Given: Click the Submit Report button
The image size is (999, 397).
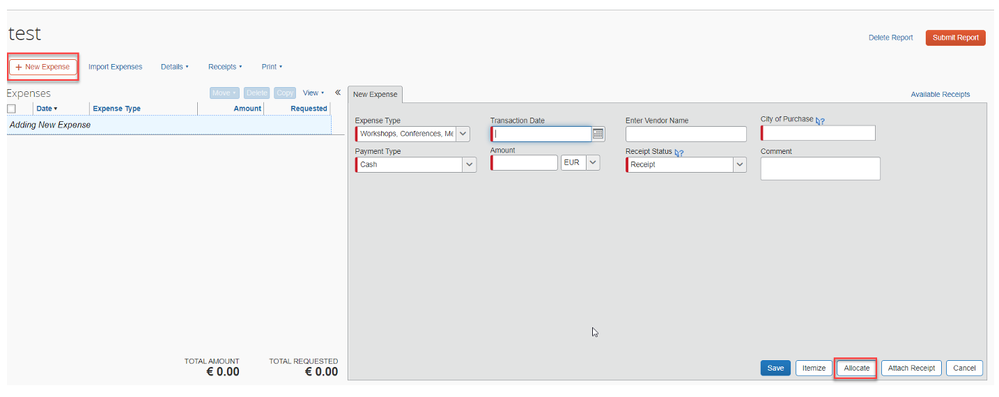Looking at the screenshot, I should pos(955,38).
